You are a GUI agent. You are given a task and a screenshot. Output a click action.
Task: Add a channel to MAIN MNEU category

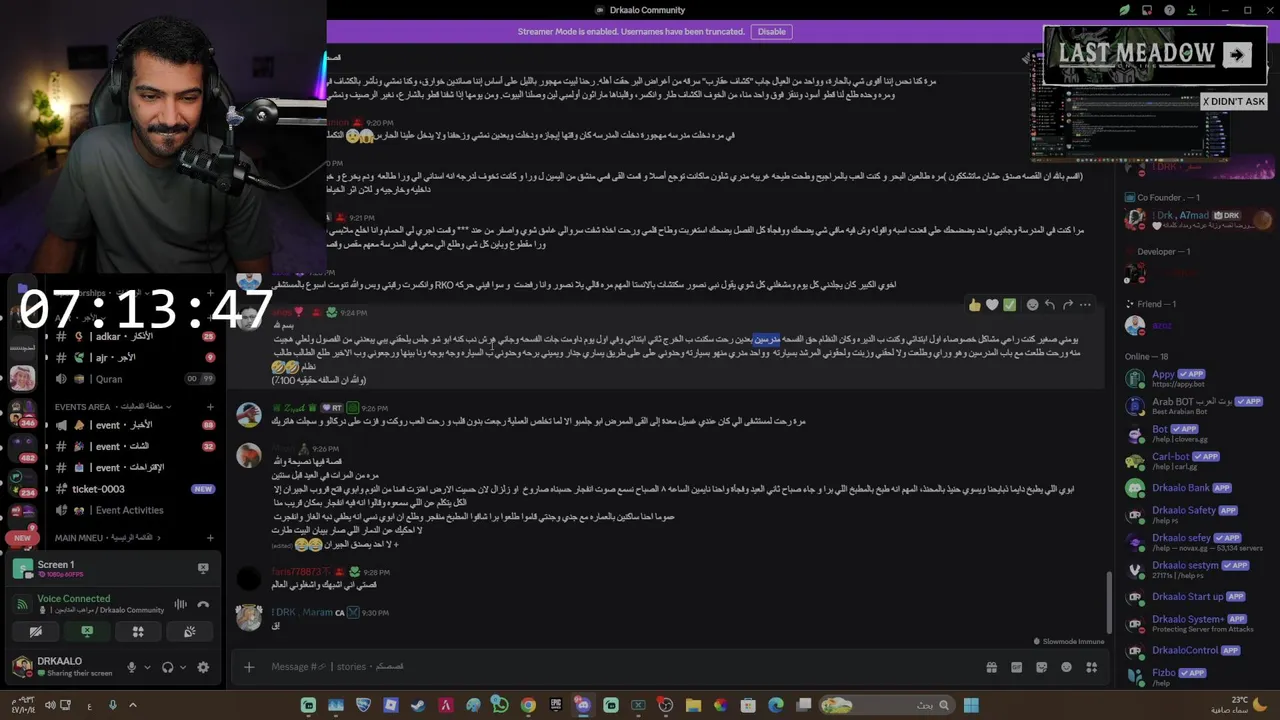coord(210,538)
